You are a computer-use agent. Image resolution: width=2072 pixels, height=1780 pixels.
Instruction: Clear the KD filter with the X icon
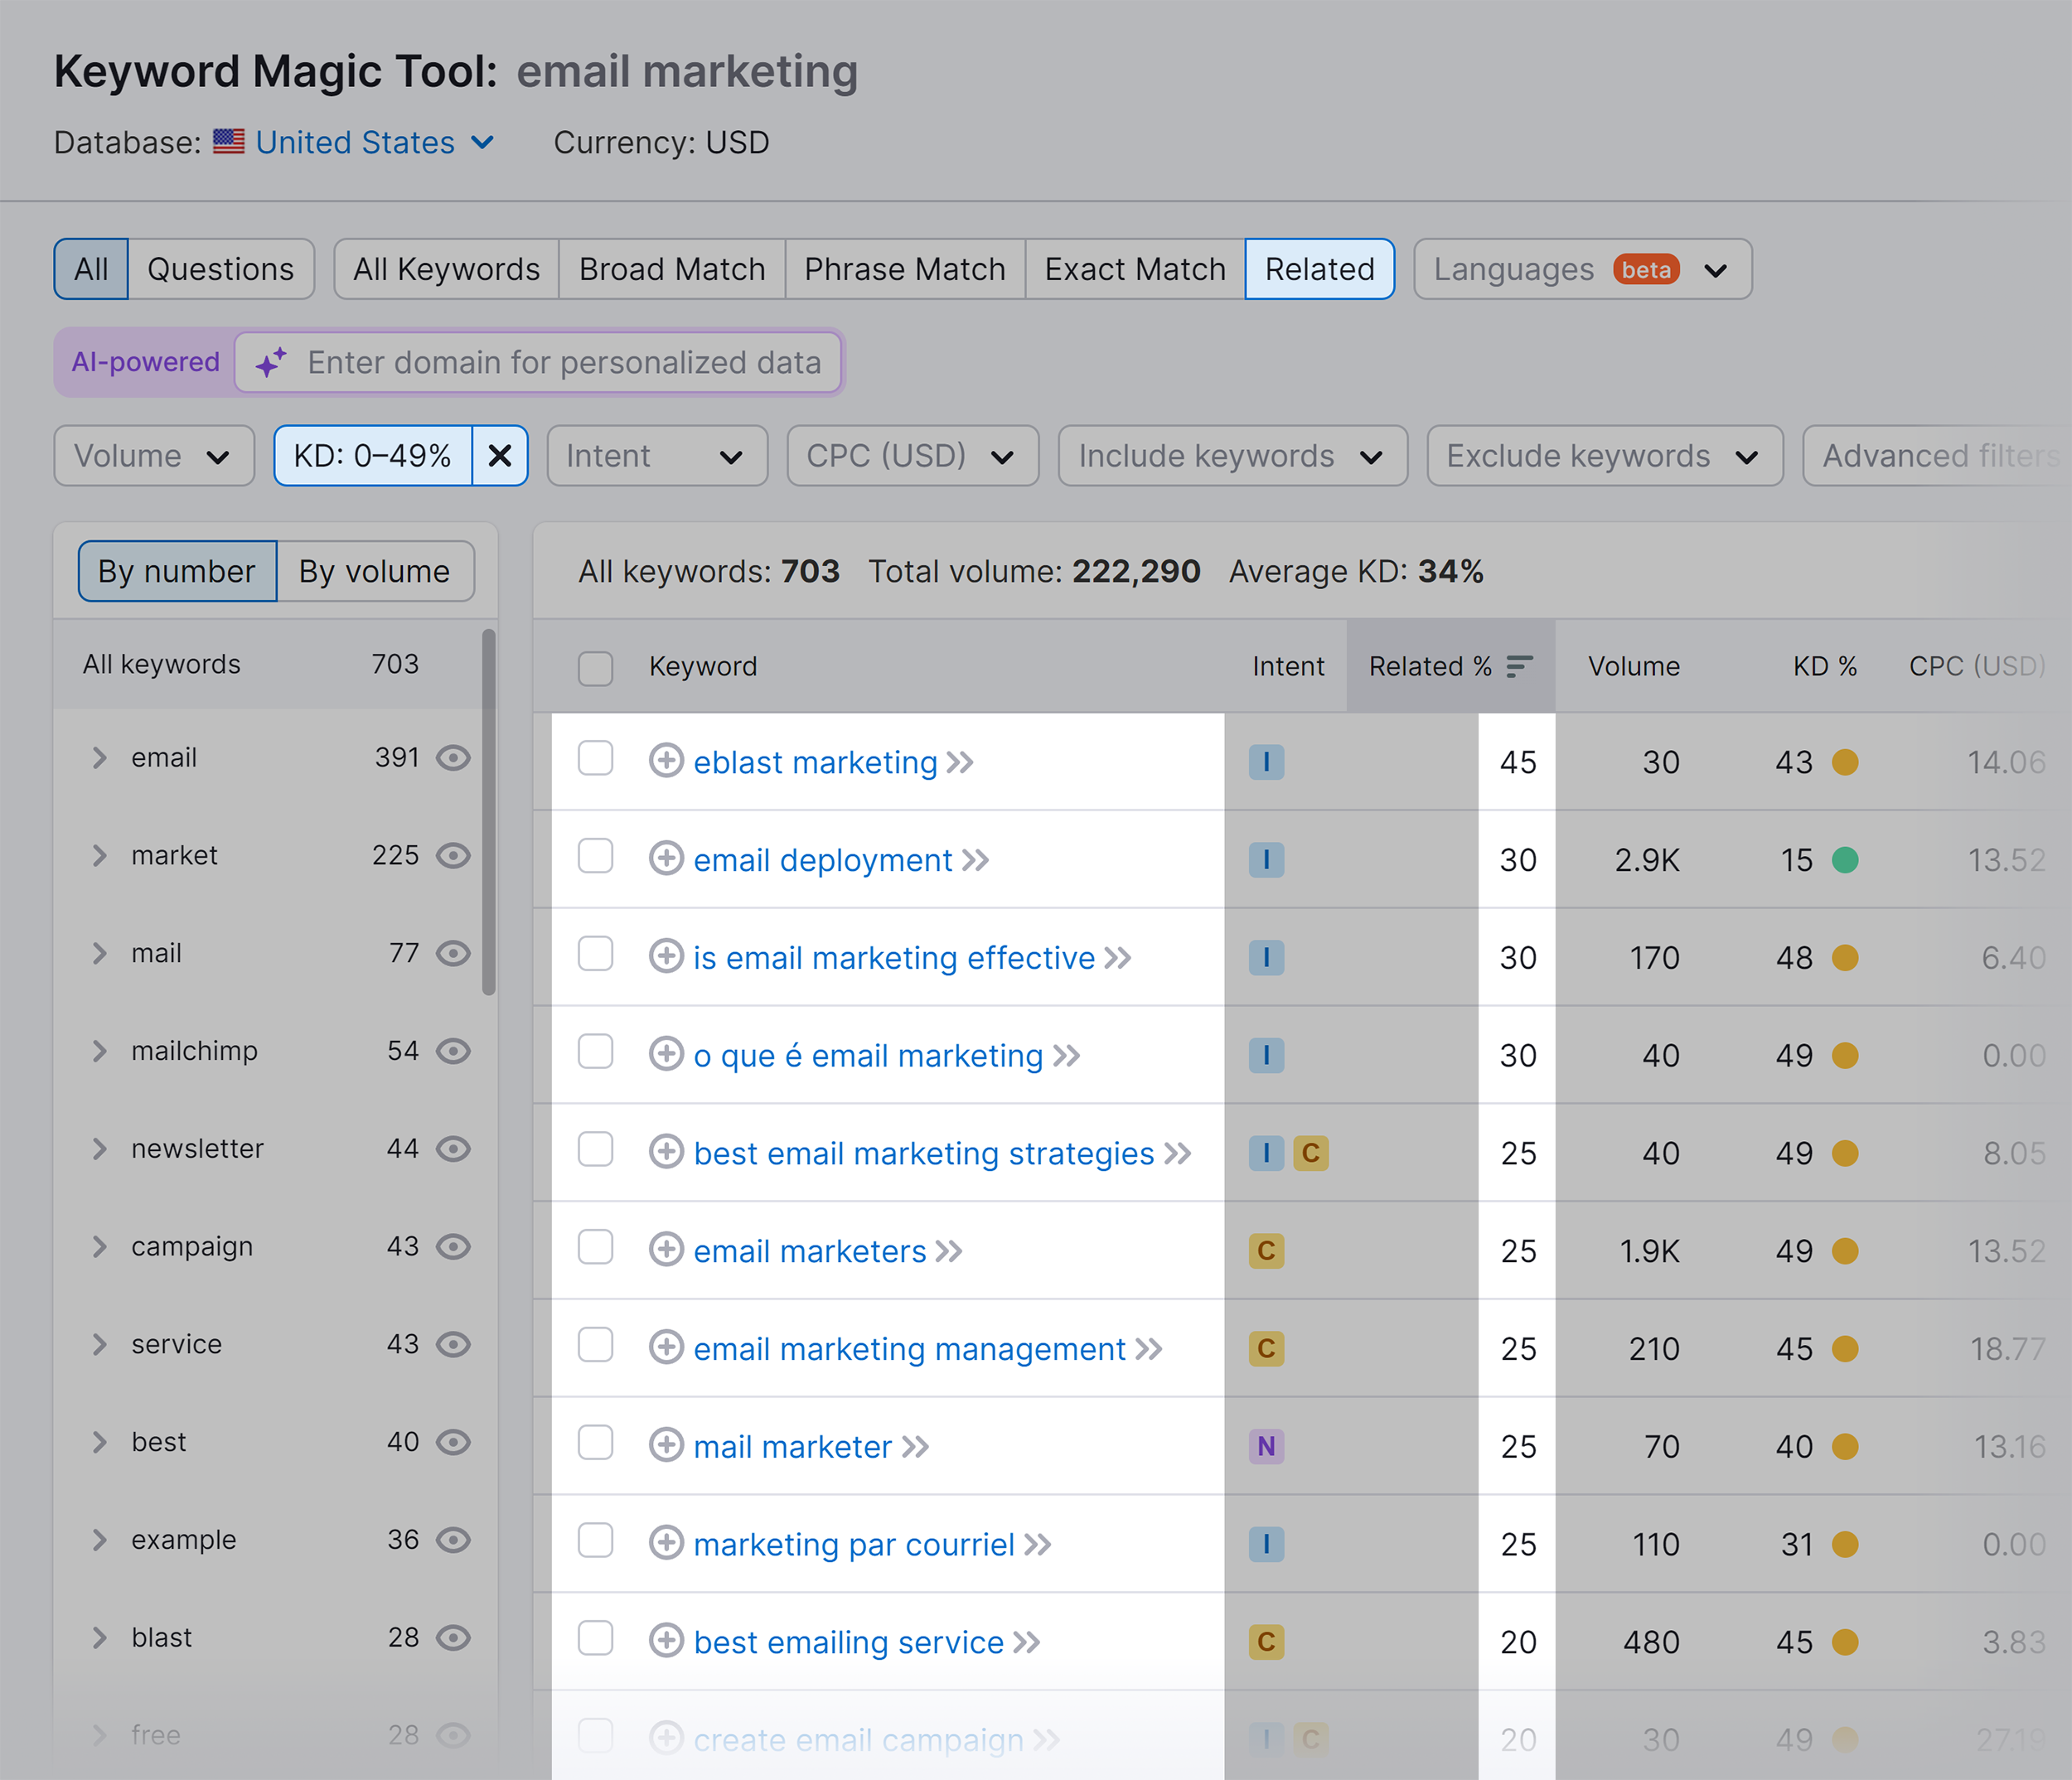[500, 456]
